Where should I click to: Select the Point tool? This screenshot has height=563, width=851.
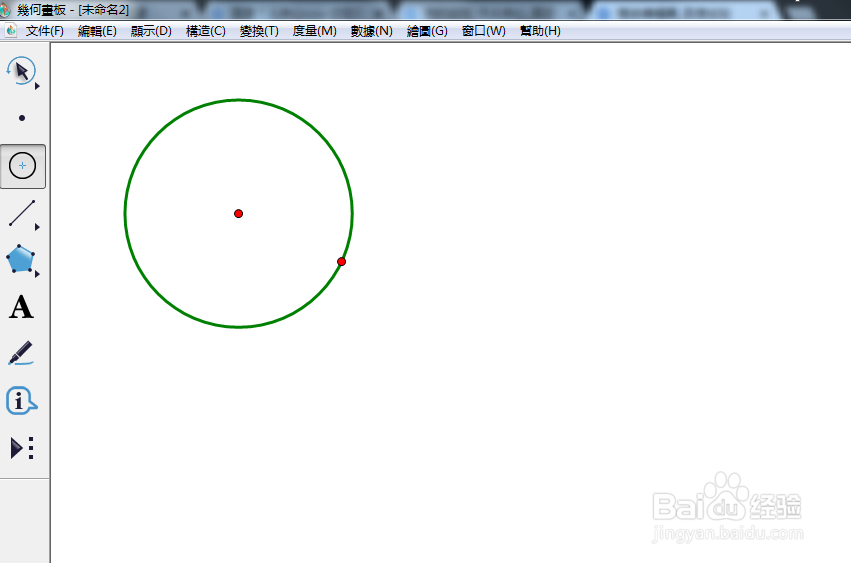(x=22, y=118)
